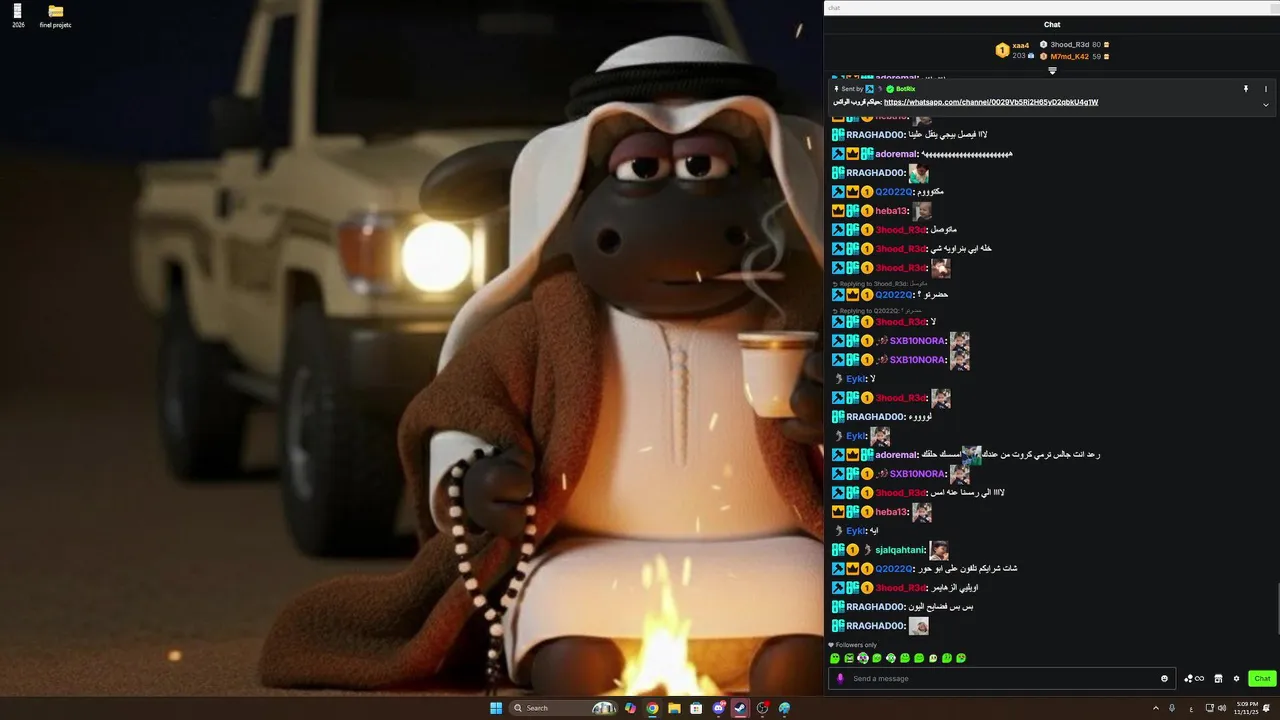Click the BotRix username in pinned message

tap(905, 89)
